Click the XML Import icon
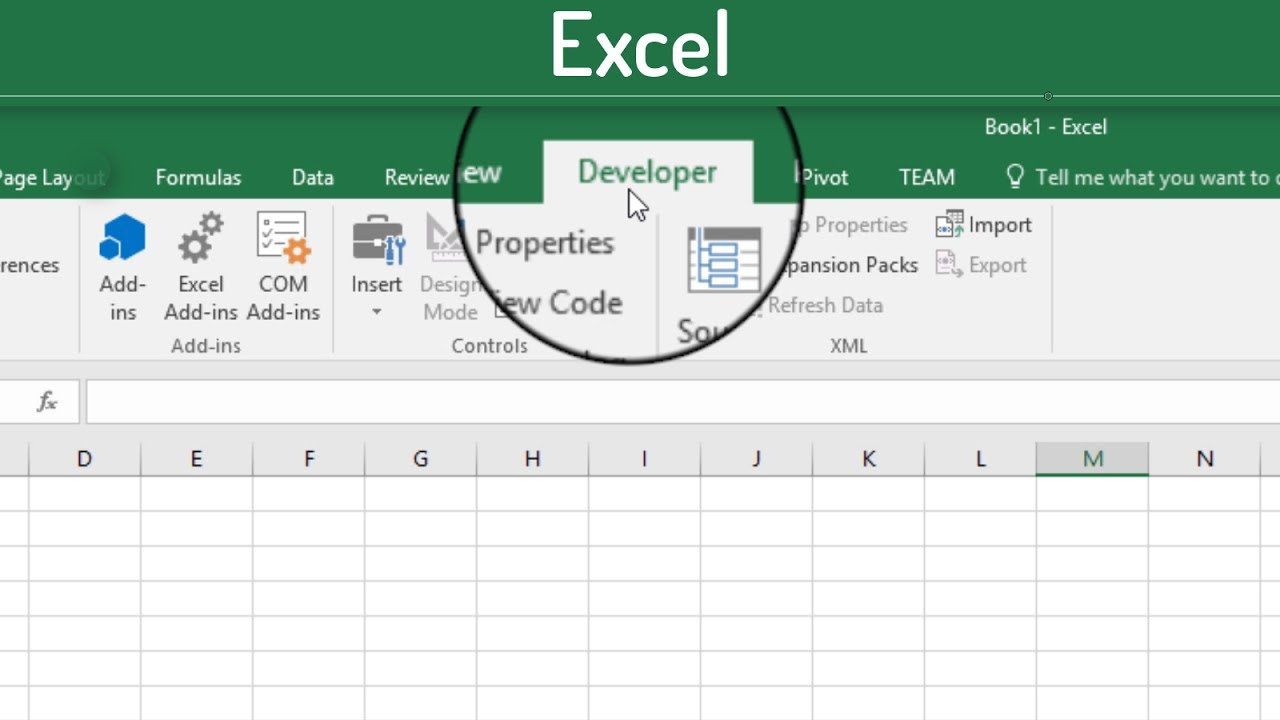This screenshot has height=720, width=1280. click(x=949, y=225)
